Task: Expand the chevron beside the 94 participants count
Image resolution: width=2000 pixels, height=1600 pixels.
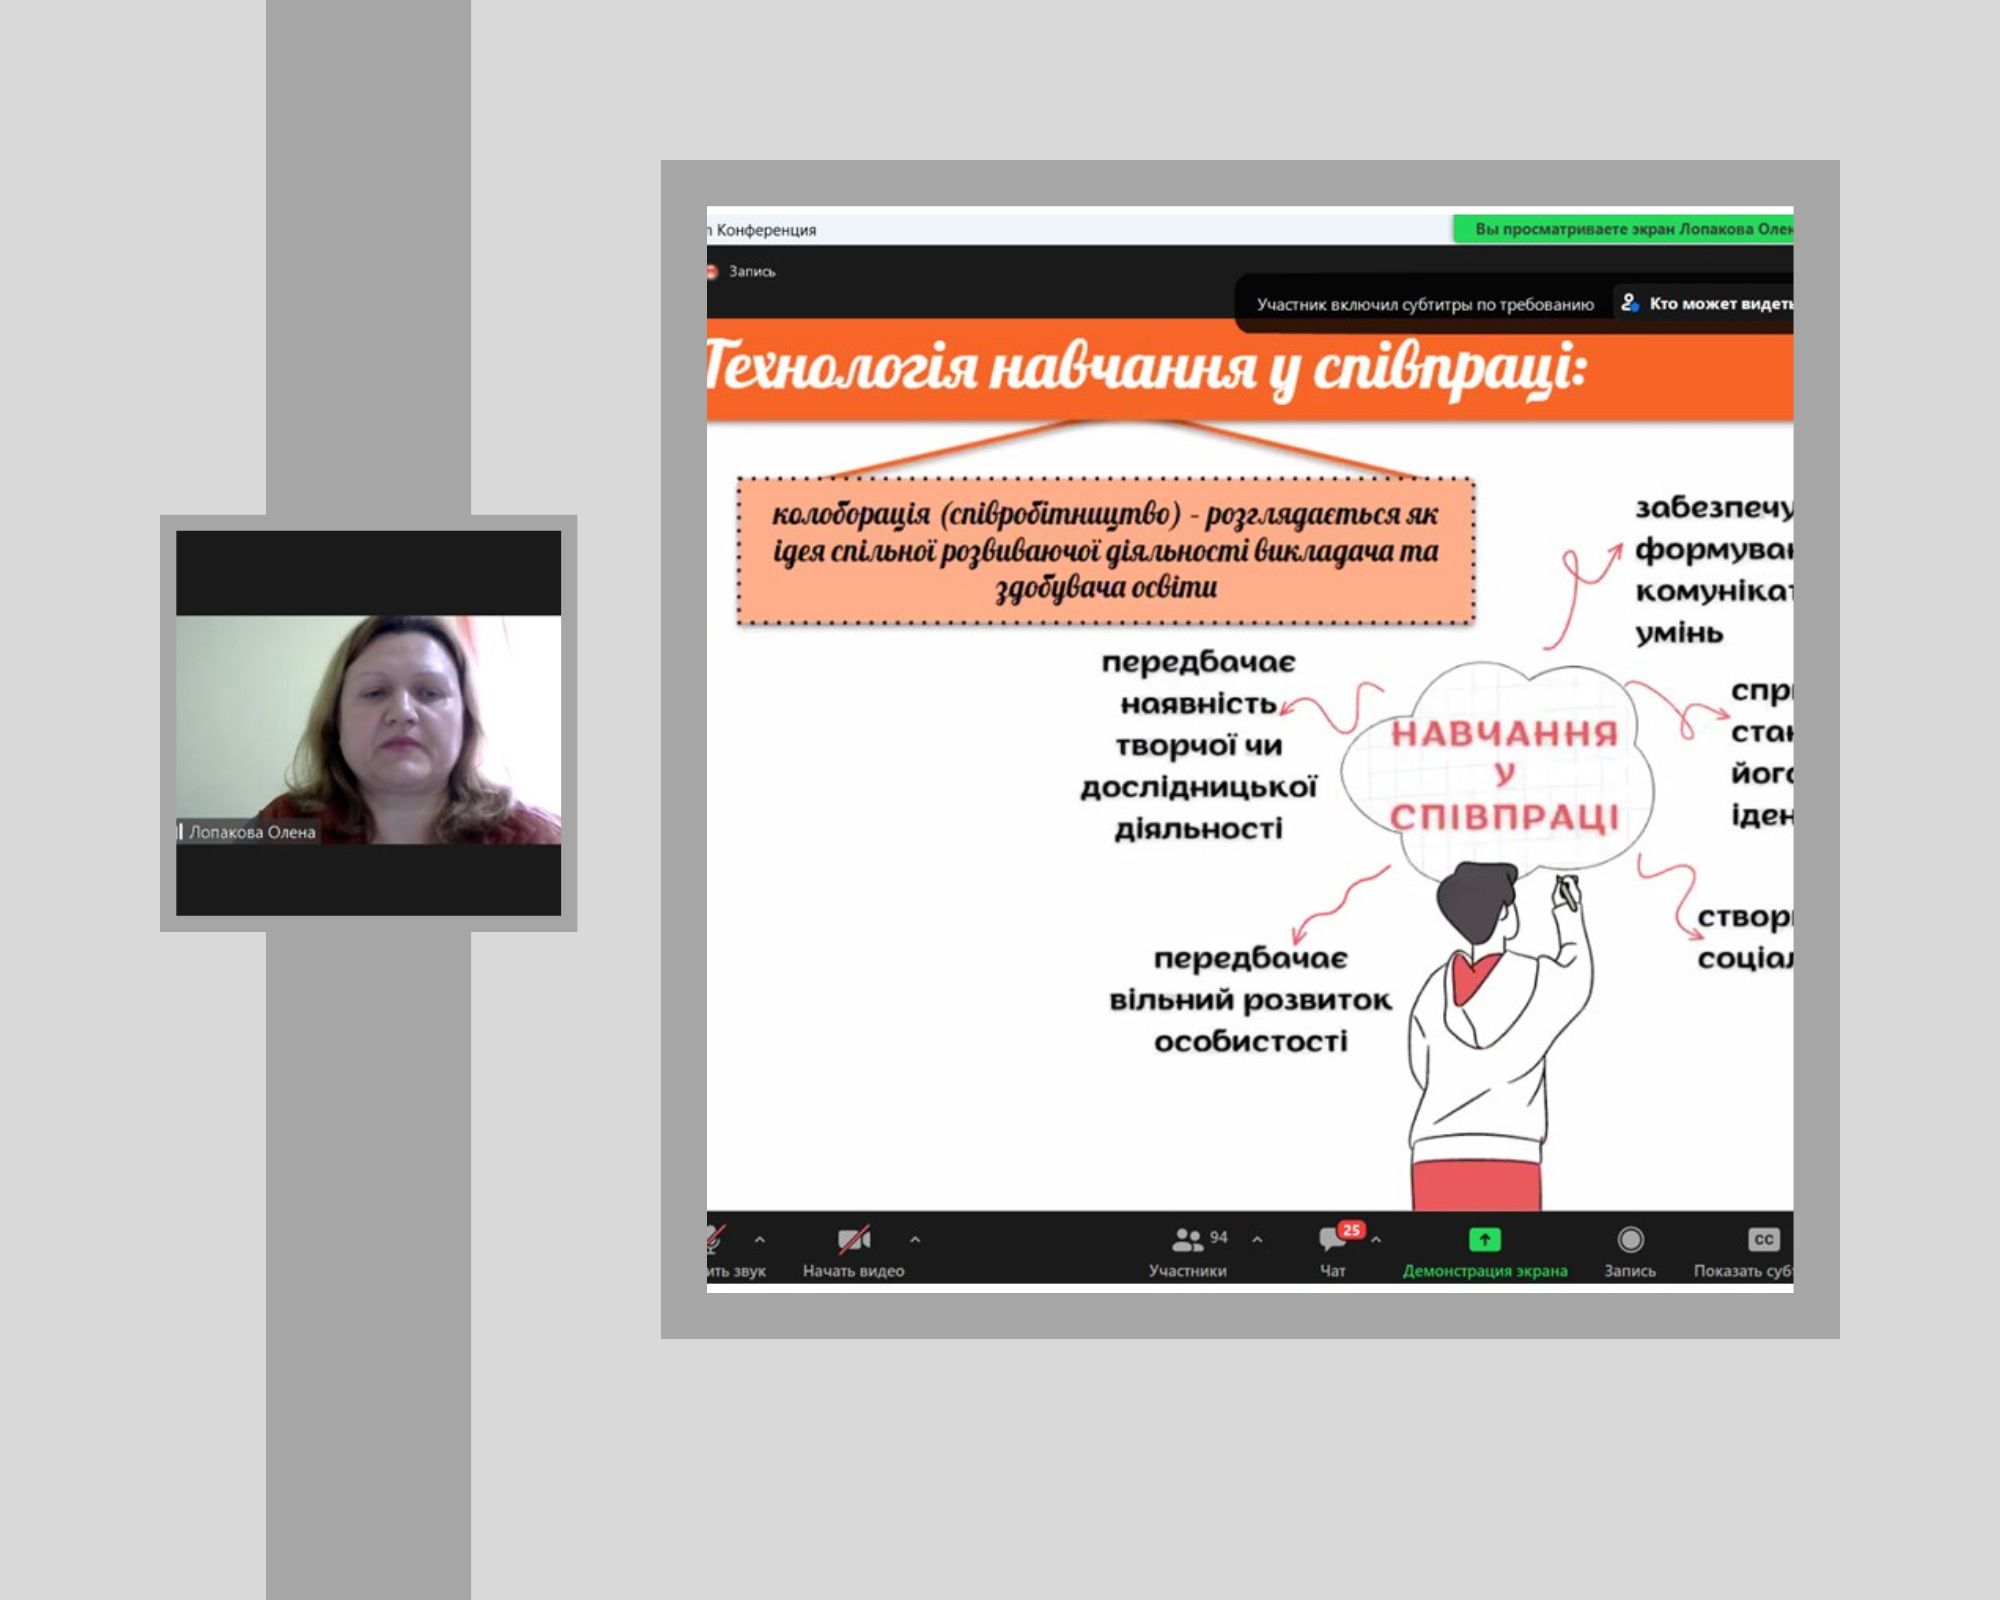Action: (x=1257, y=1240)
